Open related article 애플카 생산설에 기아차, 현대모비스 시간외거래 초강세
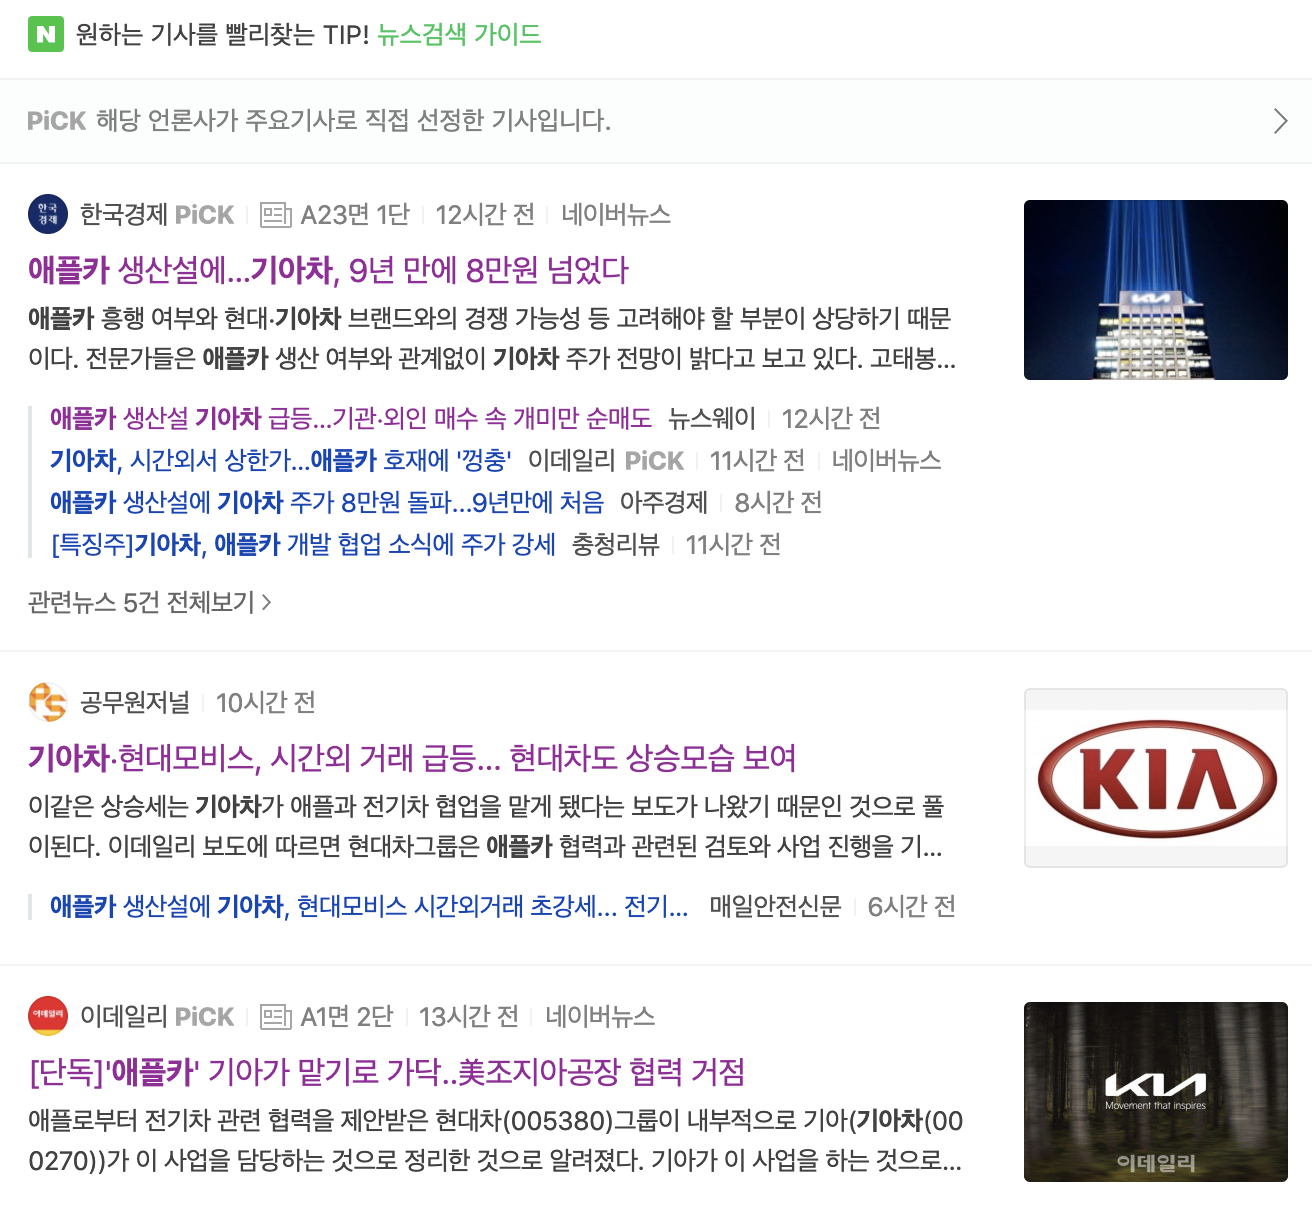The image size is (1312, 1212). point(369,906)
